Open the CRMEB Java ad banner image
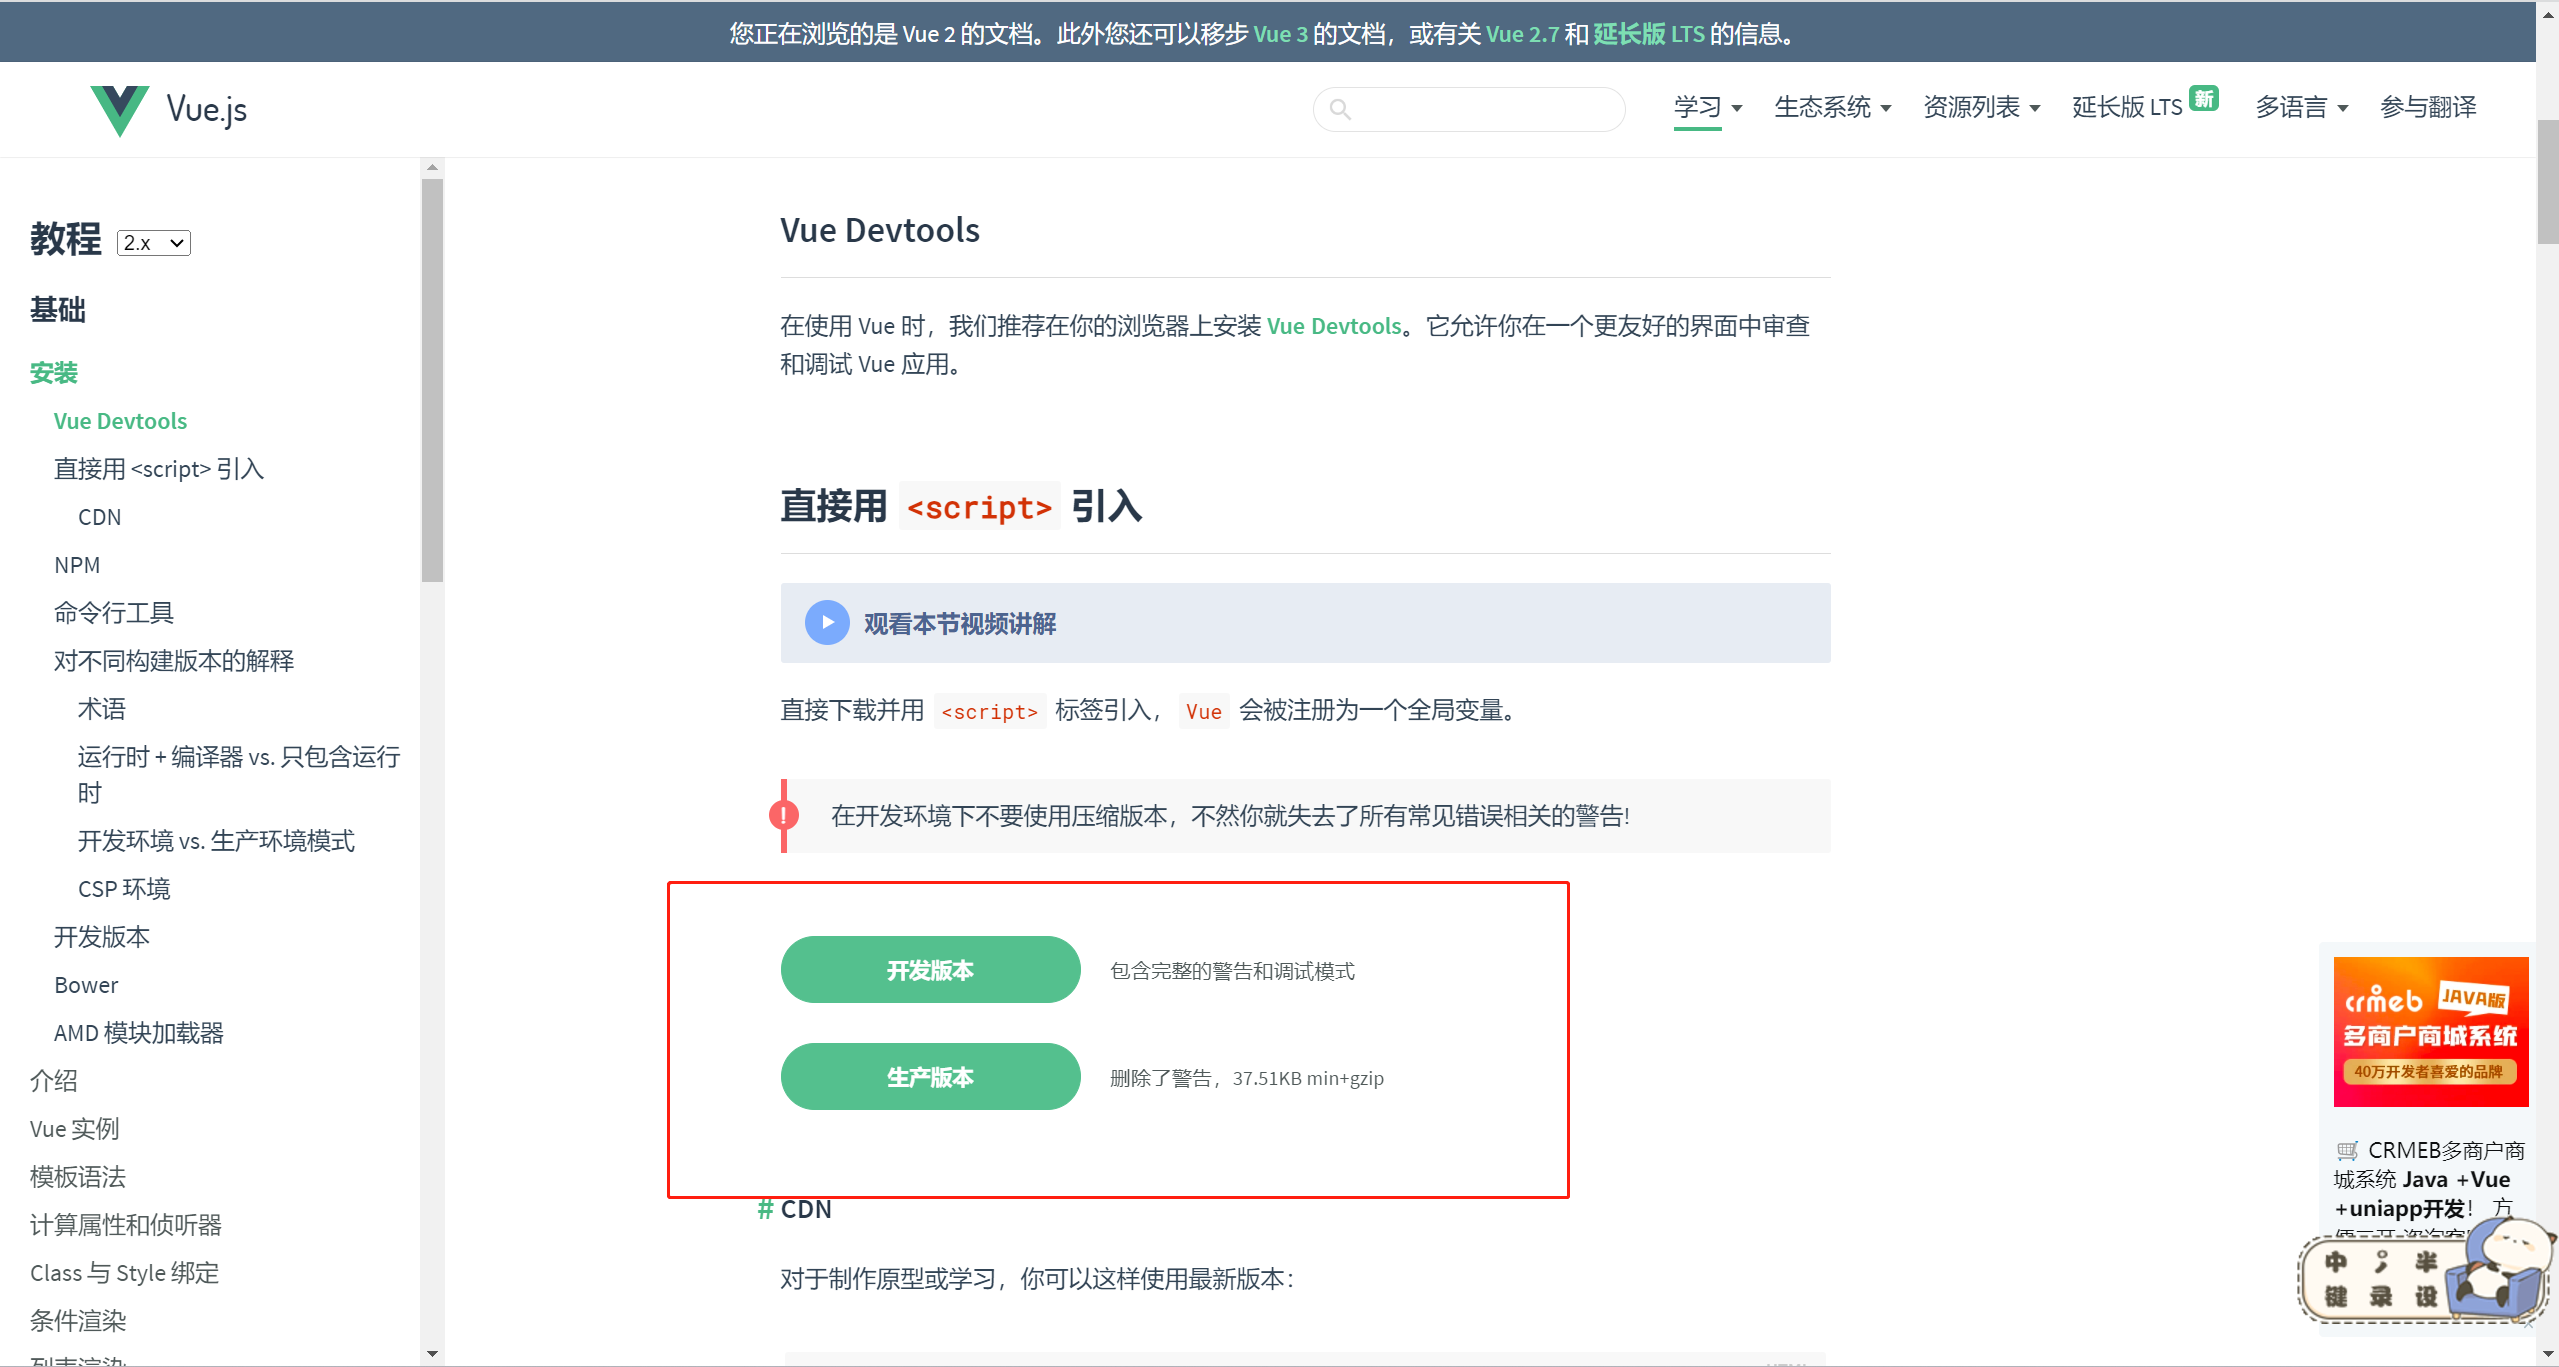 (x=2431, y=1032)
